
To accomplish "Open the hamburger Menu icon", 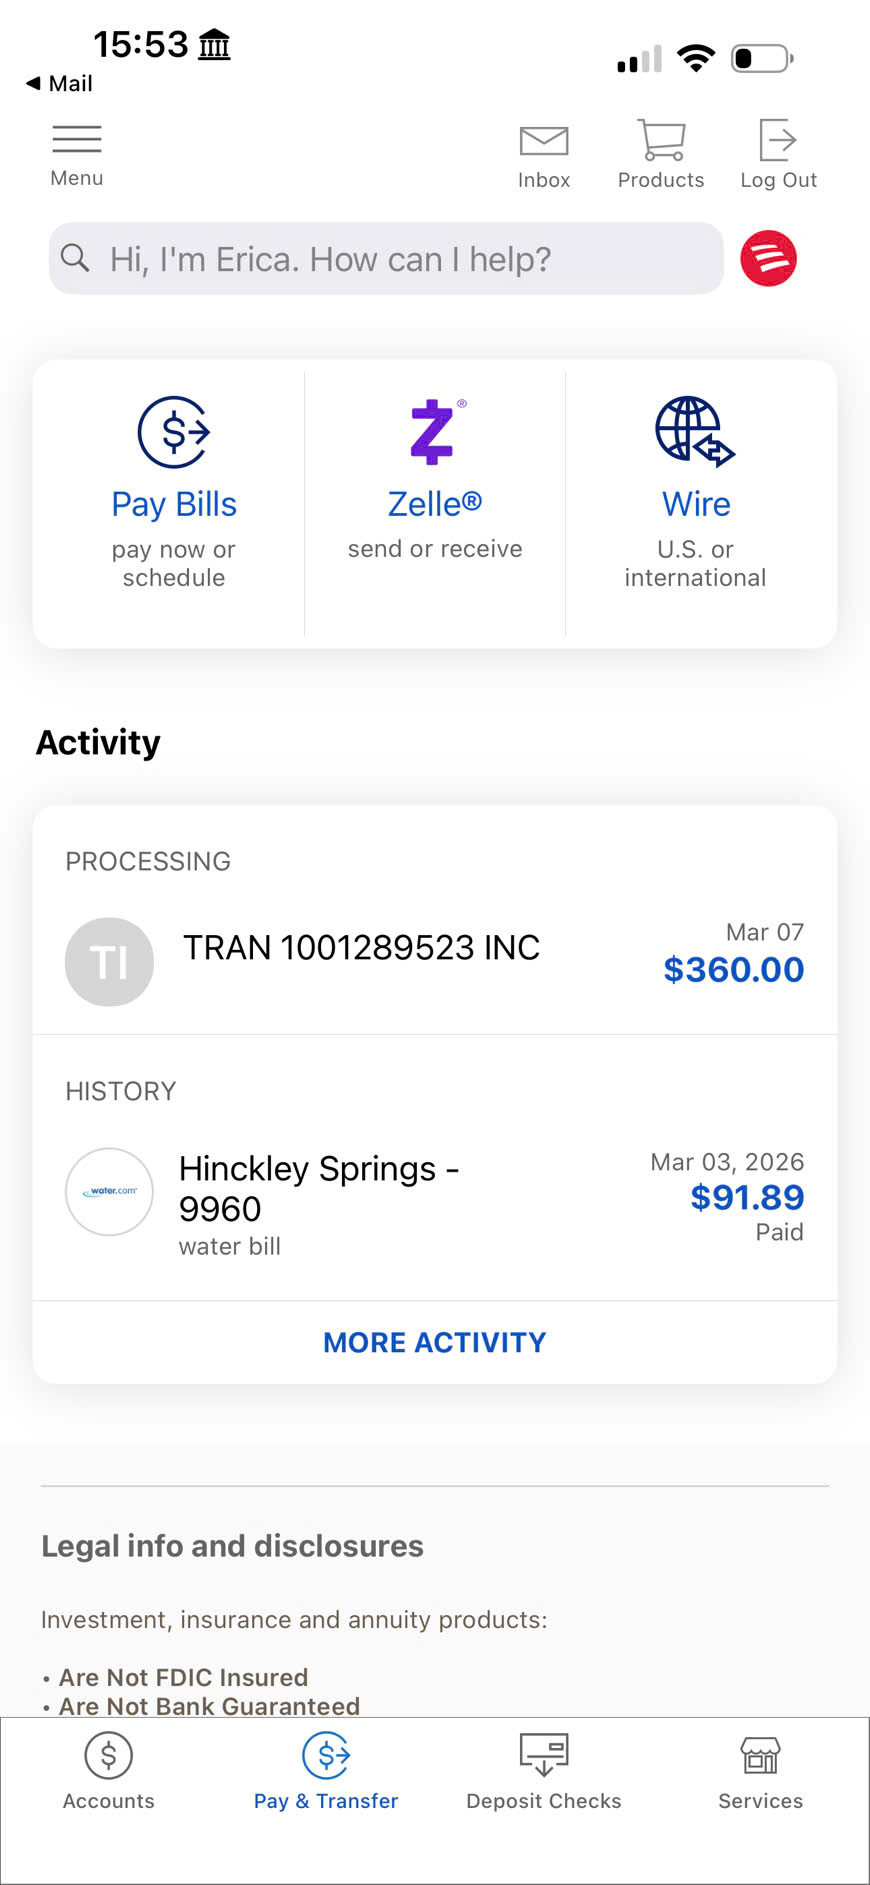I will pos(77,140).
